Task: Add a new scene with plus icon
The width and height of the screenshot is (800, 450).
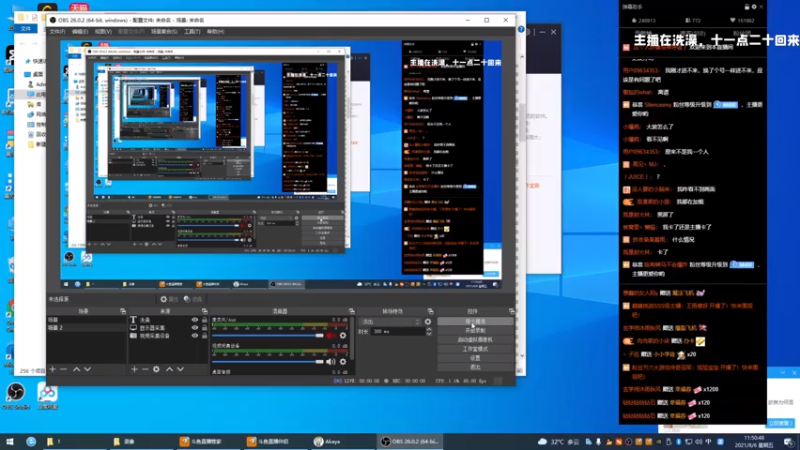Action: click(x=53, y=369)
